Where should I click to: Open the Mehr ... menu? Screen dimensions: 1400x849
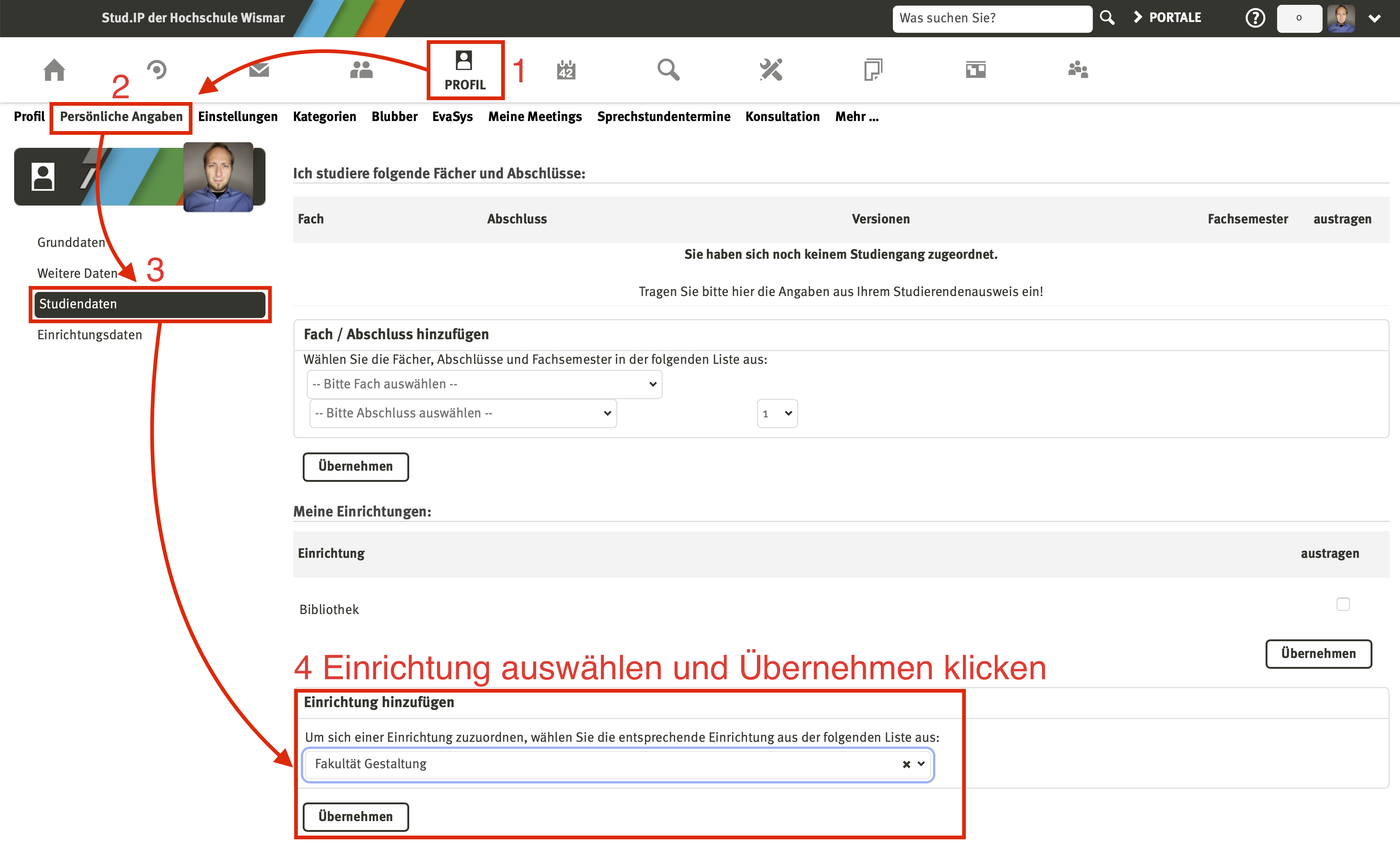(857, 116)
